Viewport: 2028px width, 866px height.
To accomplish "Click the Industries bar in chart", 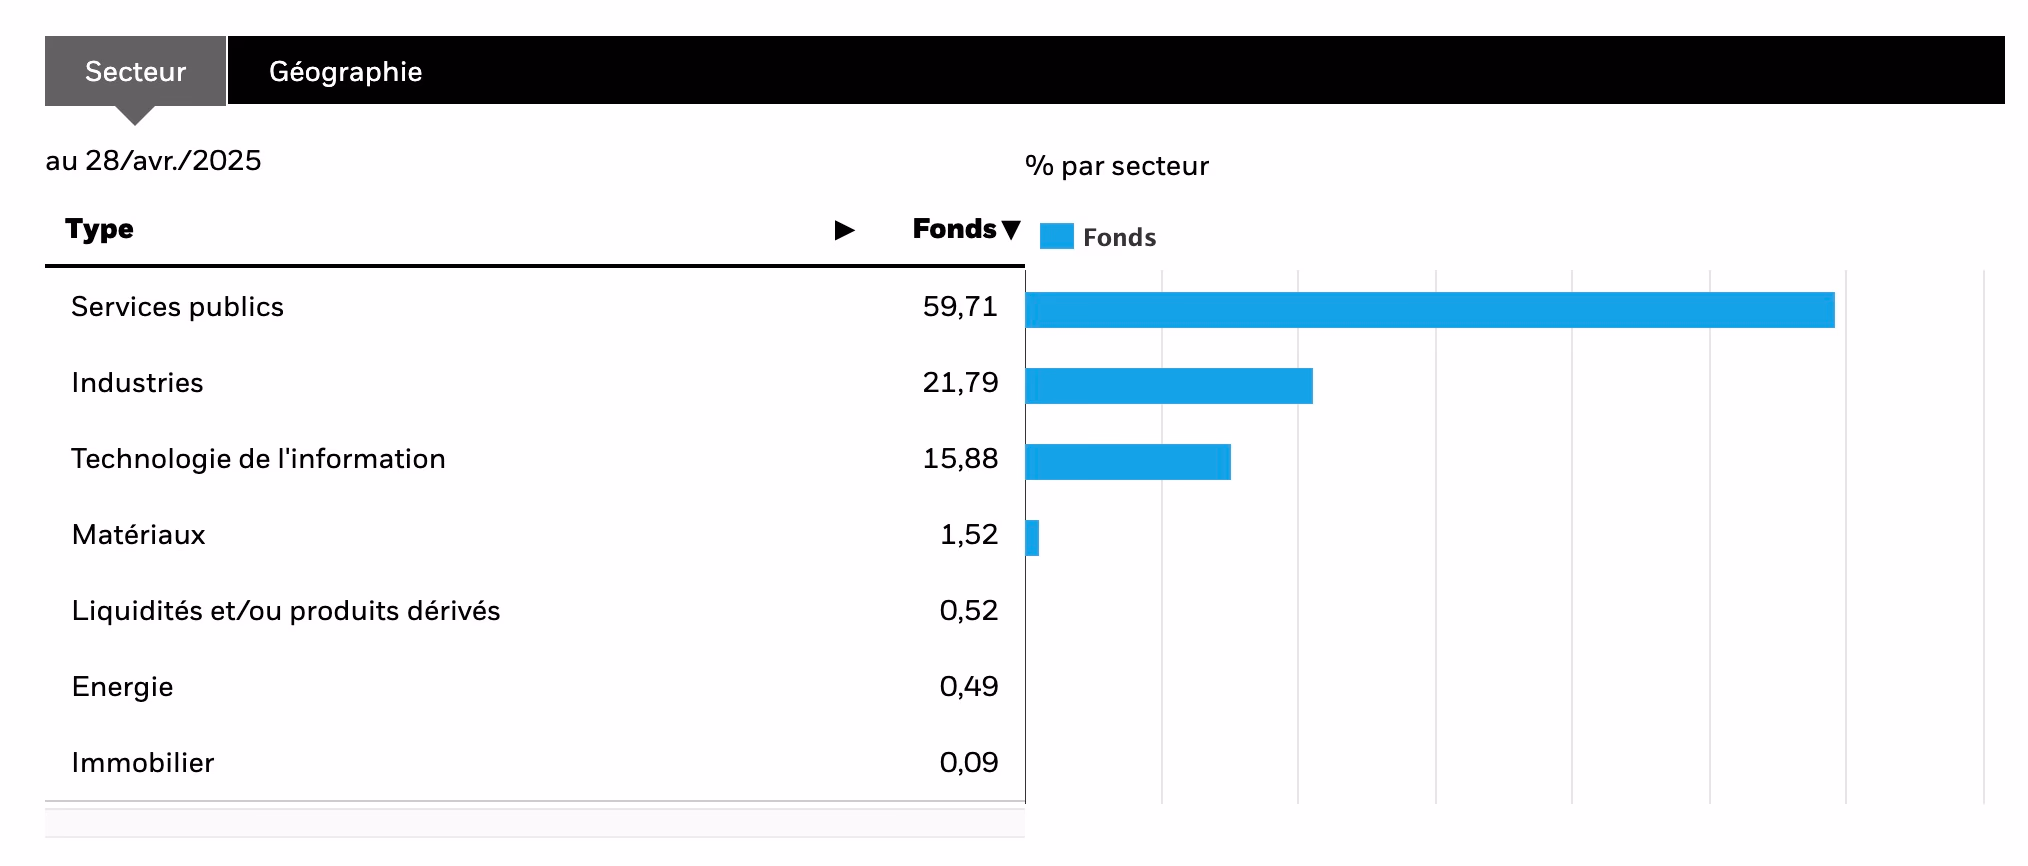I will coord(1168,386).
